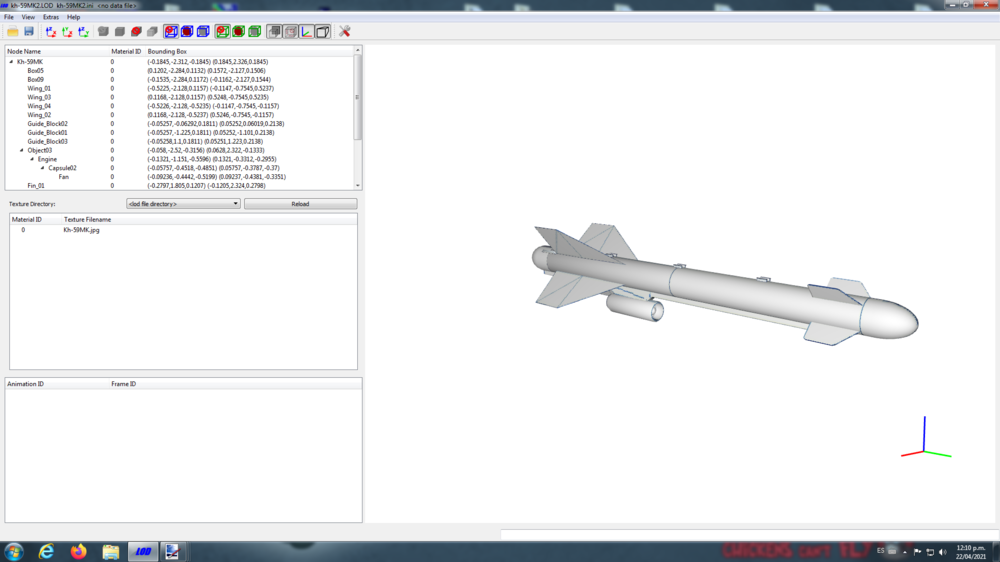Switch to the Y-X axis view
The width and height of the screenshot is (1000, 562).
pos(67,31)
